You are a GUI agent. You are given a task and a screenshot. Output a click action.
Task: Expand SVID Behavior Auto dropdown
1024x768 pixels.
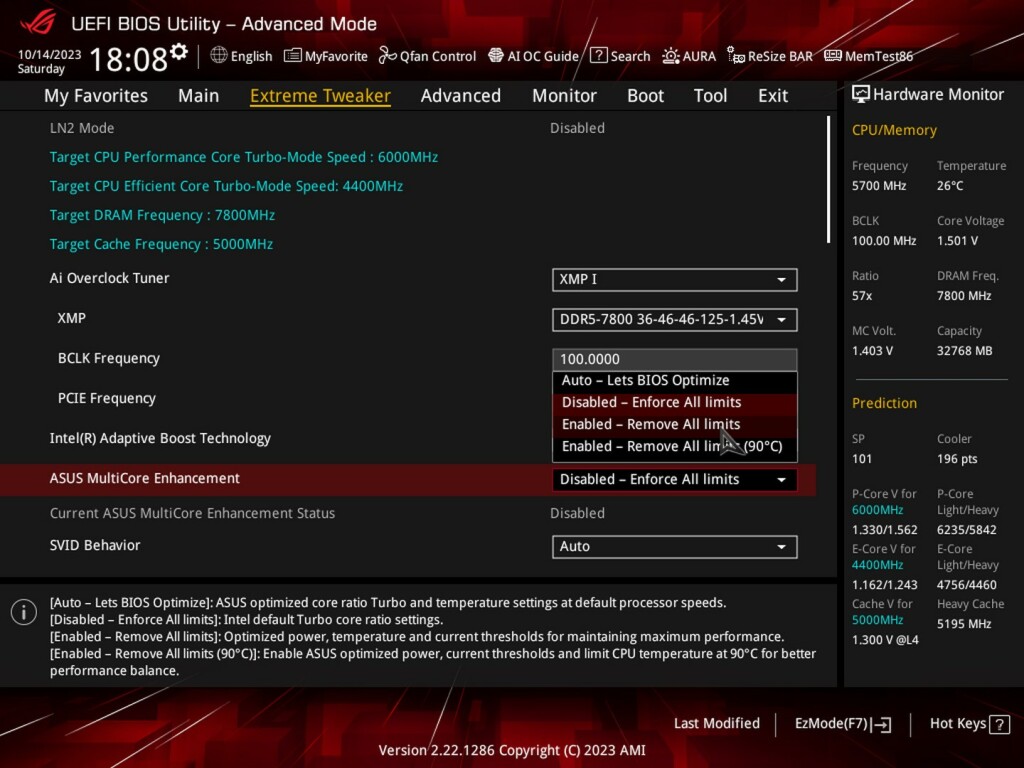675,547
